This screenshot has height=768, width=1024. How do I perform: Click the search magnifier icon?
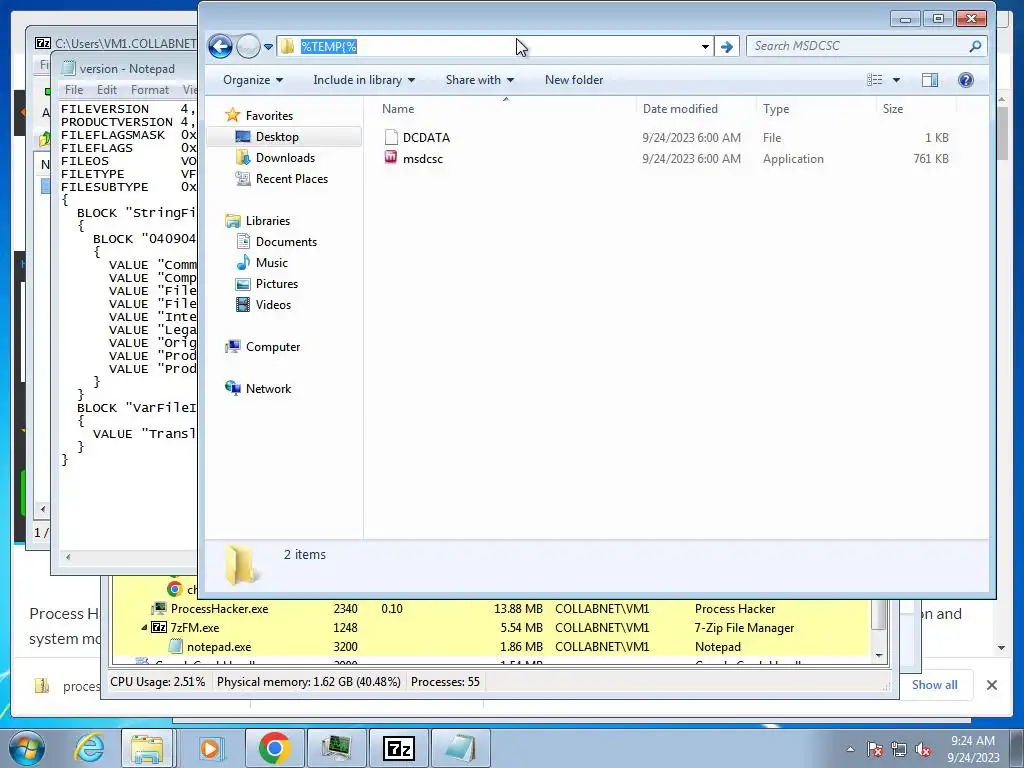[x=975, y=46]
